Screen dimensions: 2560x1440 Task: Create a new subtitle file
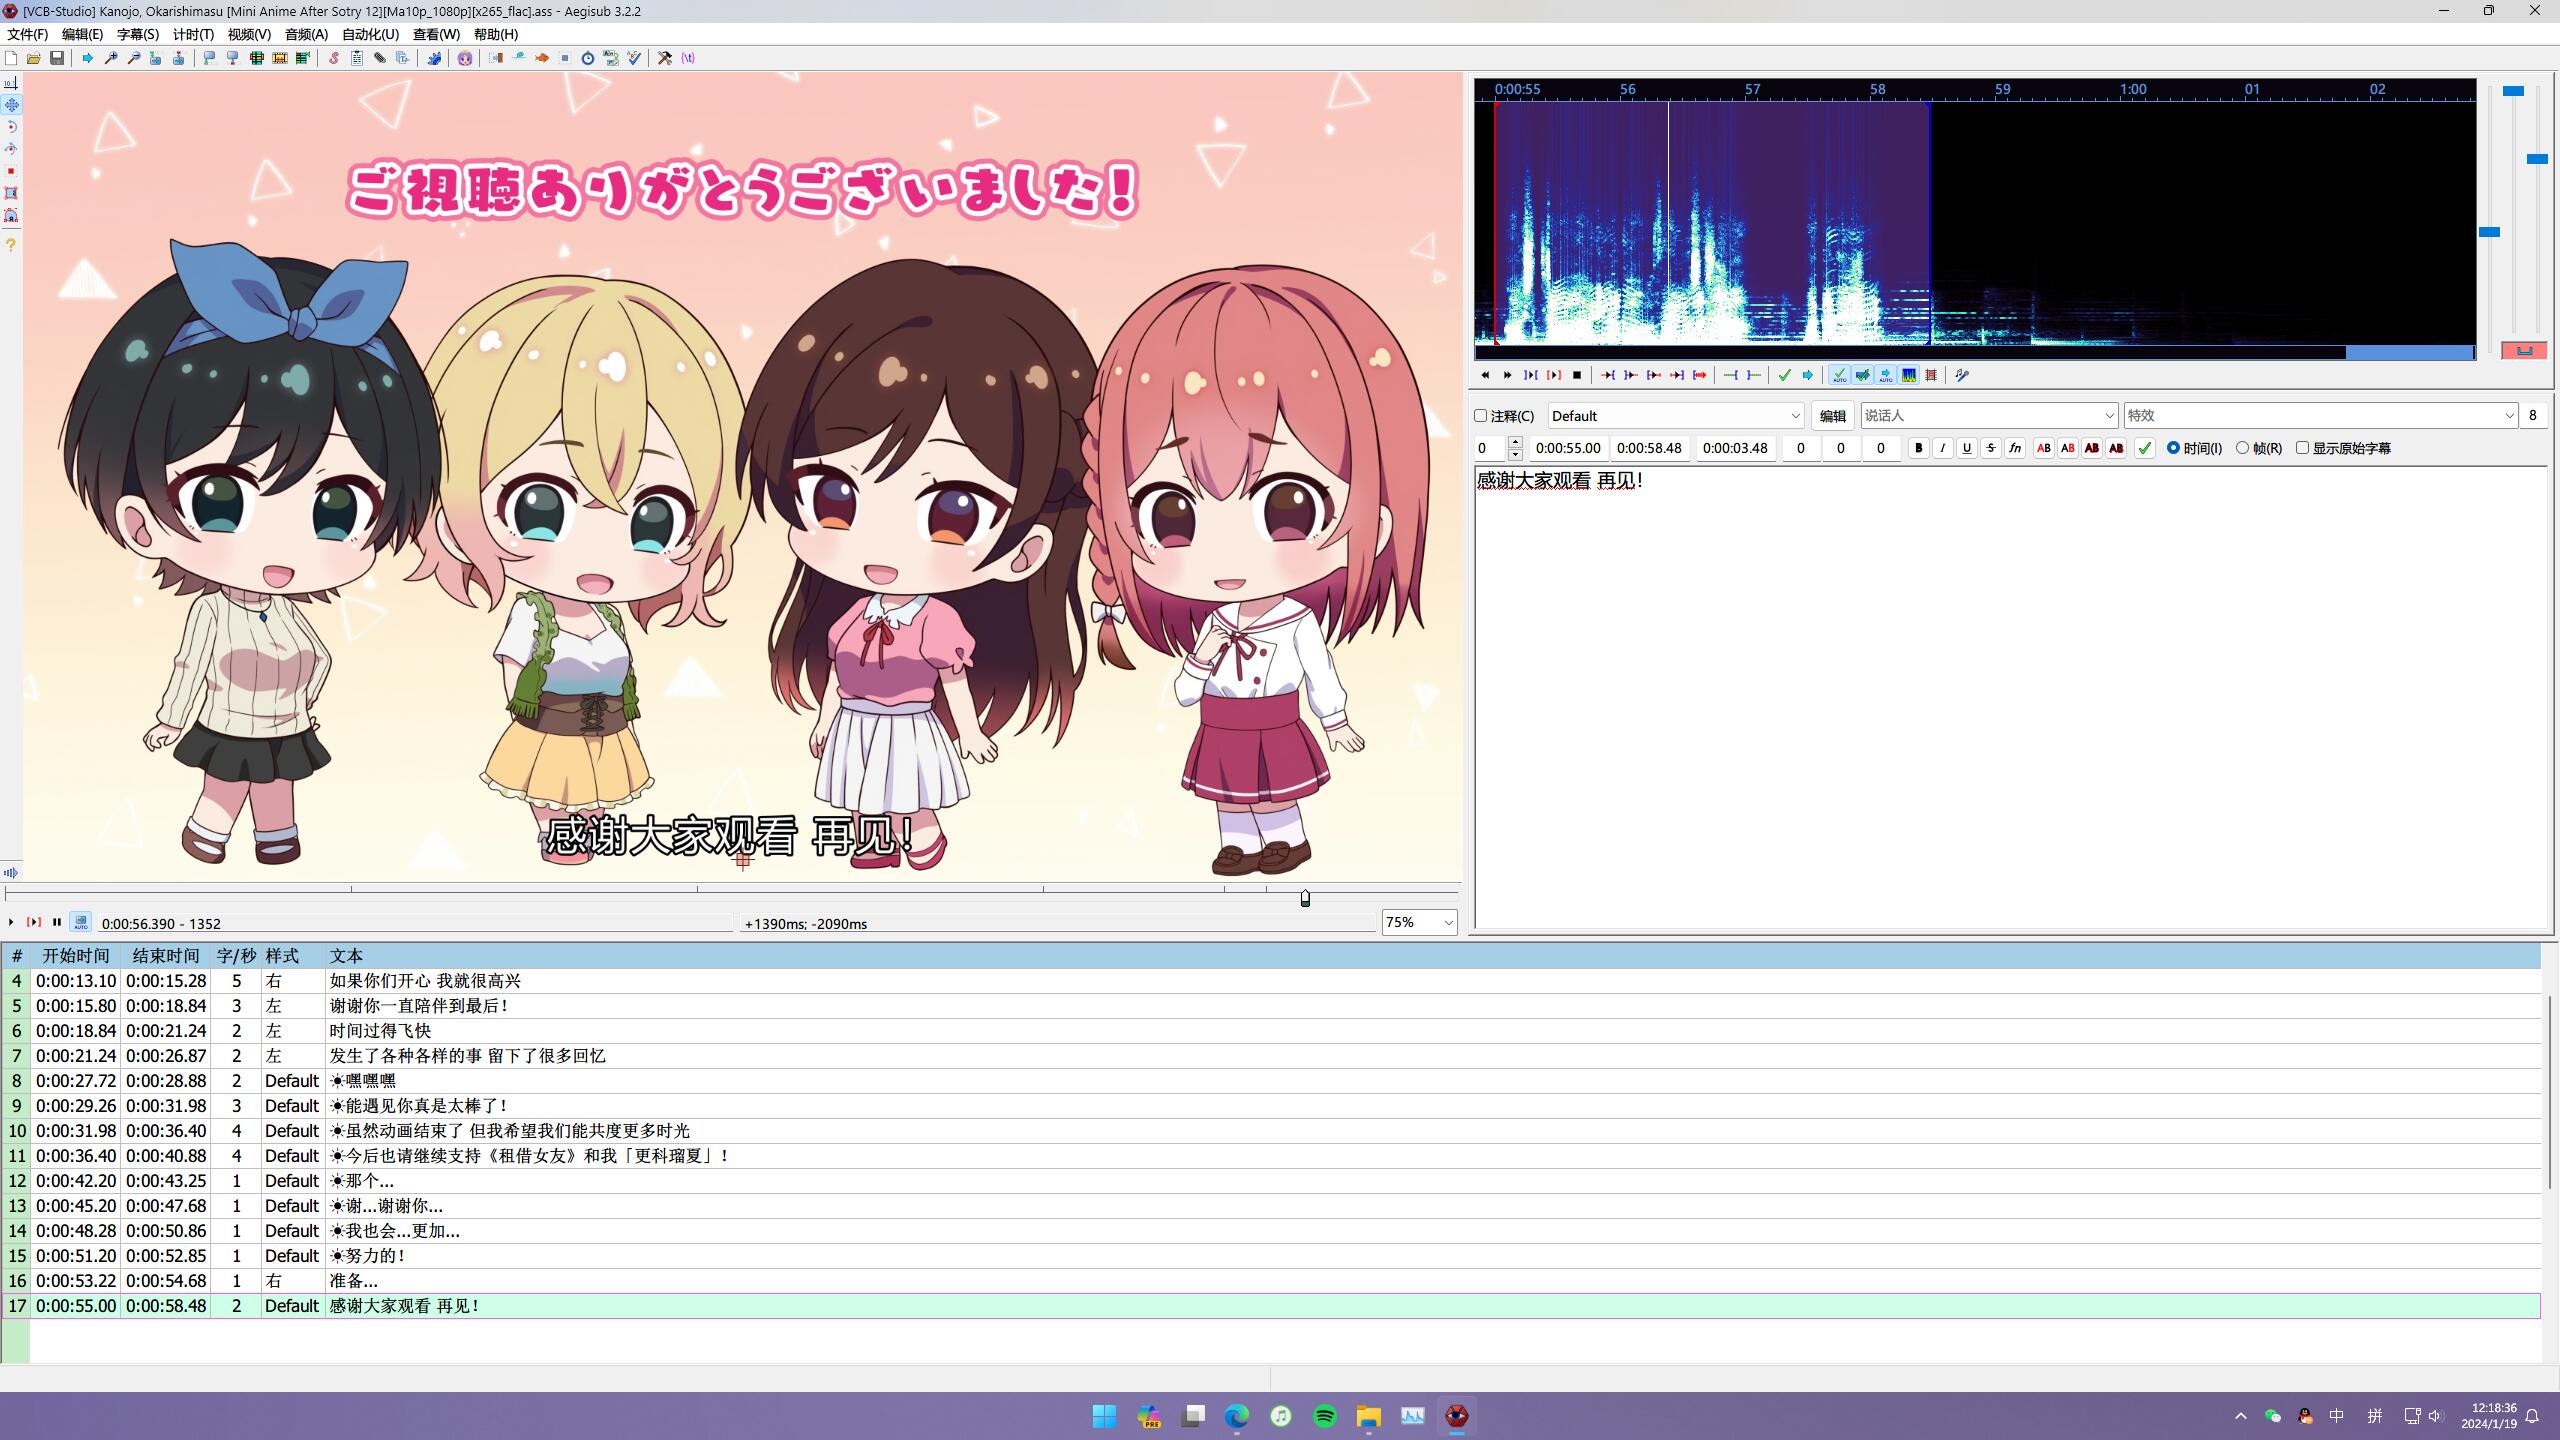pyautogui.click(x=11, y=58)
